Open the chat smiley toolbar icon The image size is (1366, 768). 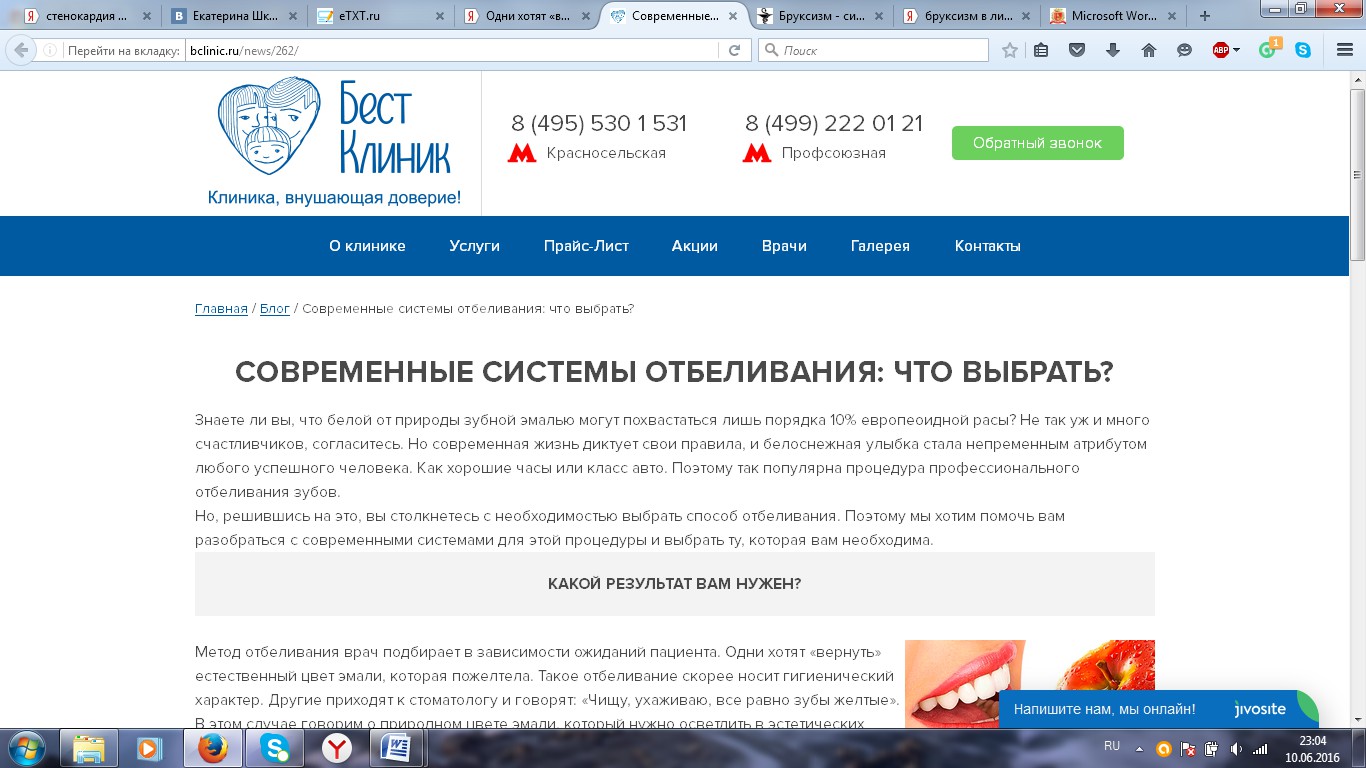coord(1185,50)
